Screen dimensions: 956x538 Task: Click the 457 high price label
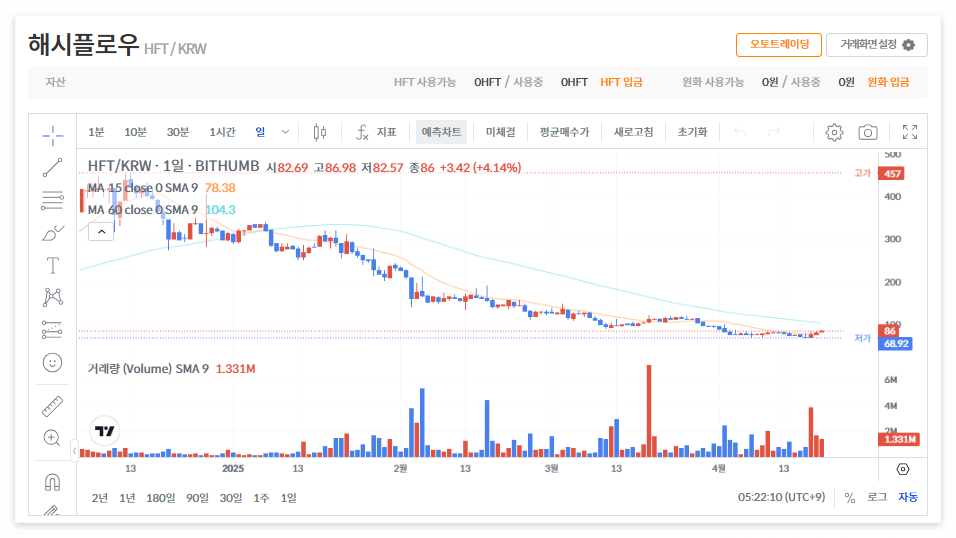891,174
